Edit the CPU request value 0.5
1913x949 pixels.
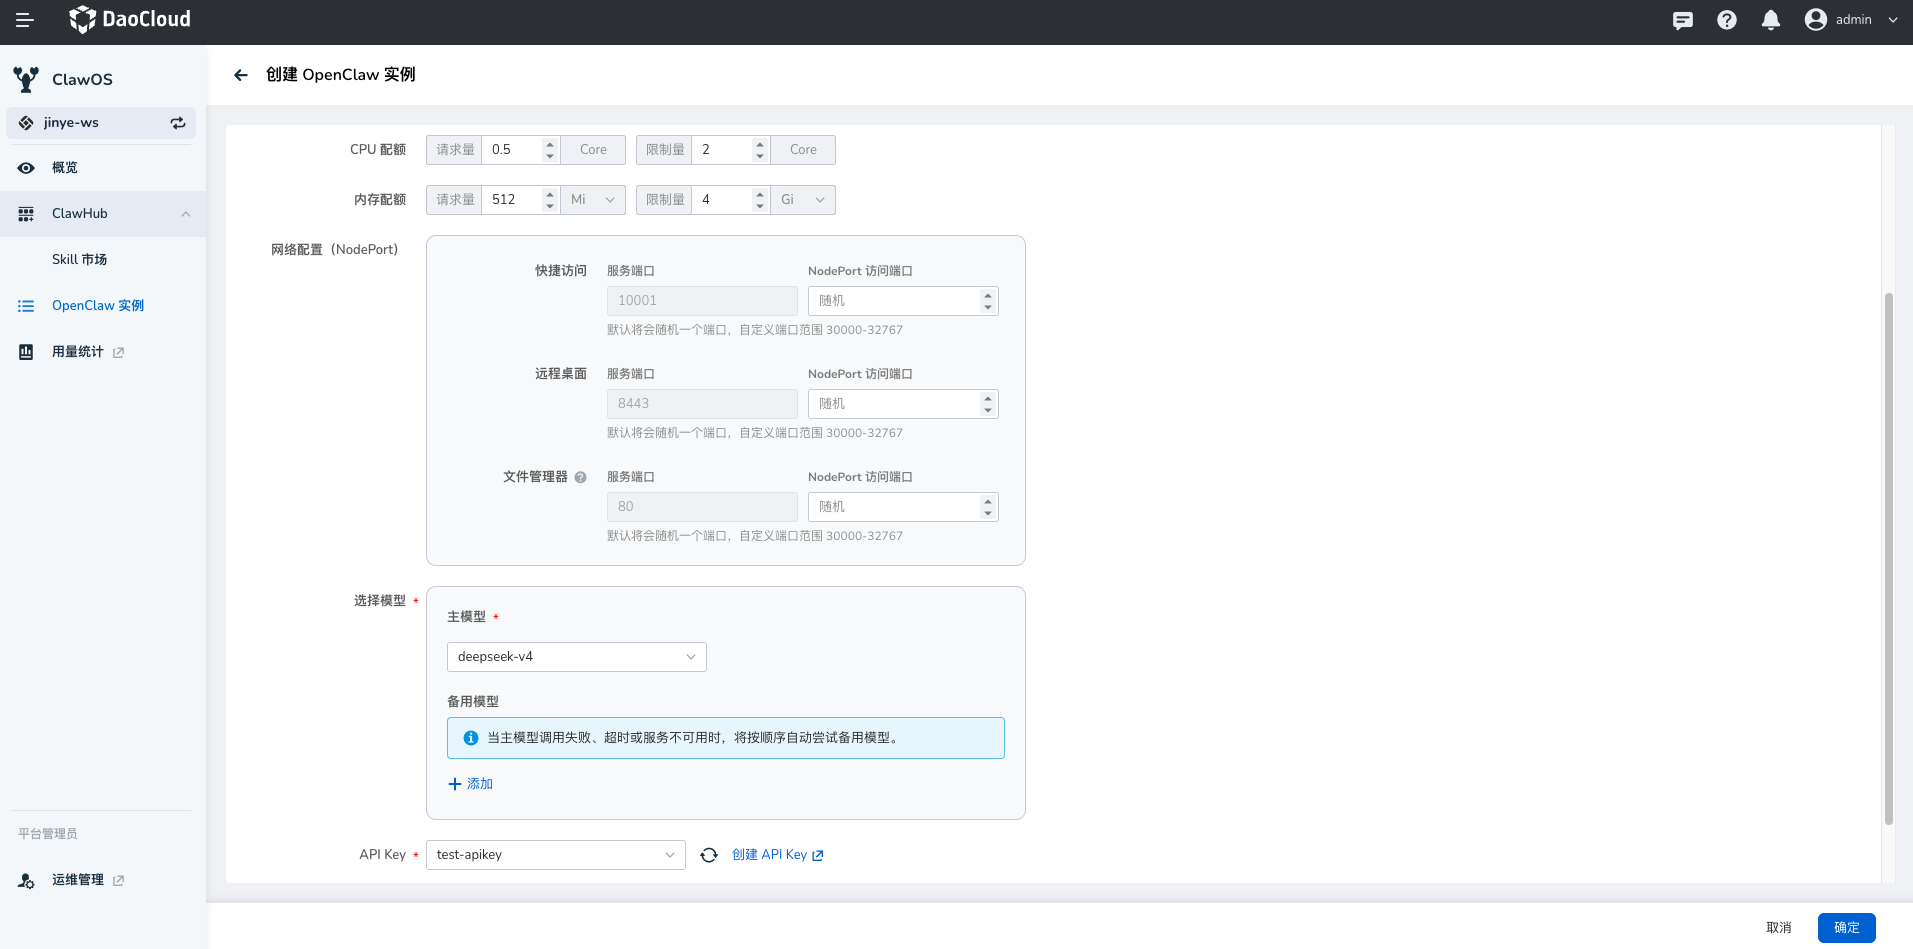(x=512, y=150)
